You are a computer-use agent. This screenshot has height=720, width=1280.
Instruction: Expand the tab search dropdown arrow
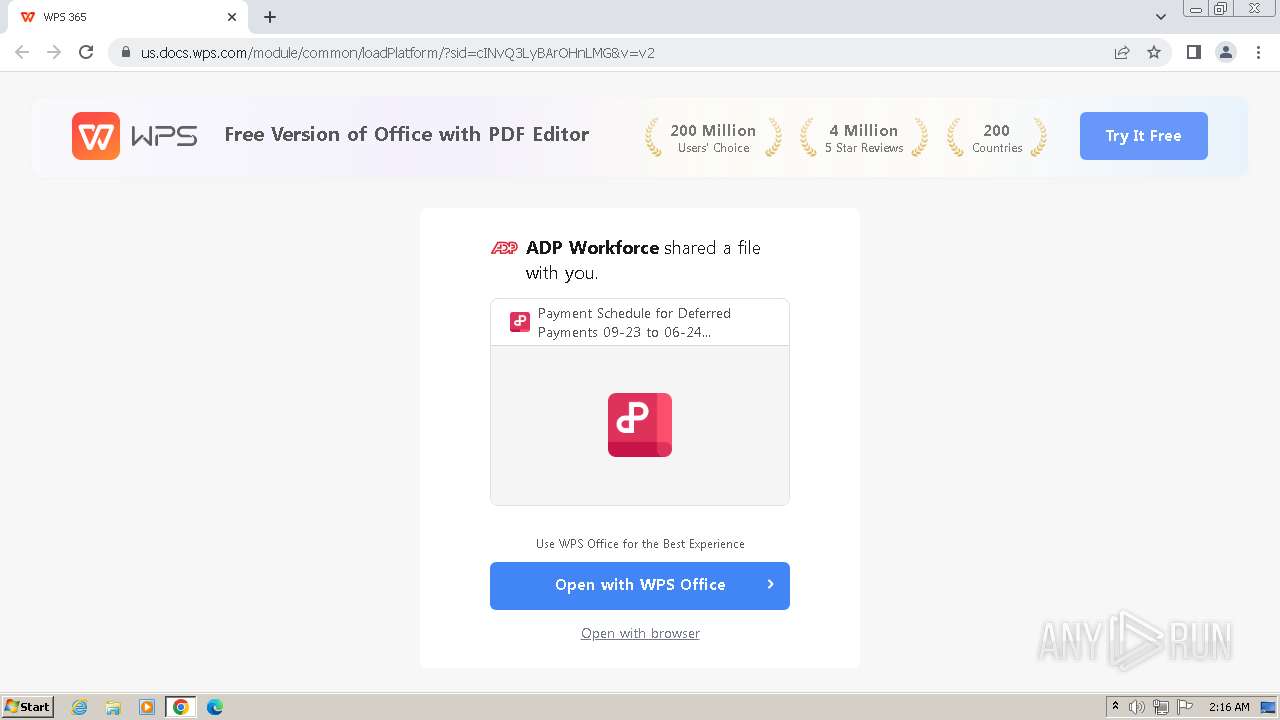[x=1161, y=17]
